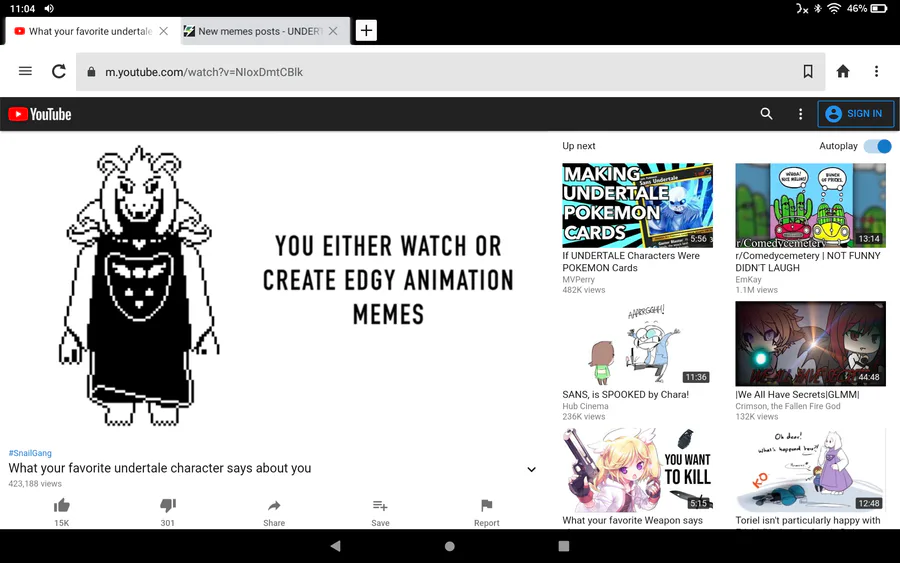The height and width of the screenshot is (563, 900).
Task: Open browser three-dot overflow menu
Action: tap(876, 71)
